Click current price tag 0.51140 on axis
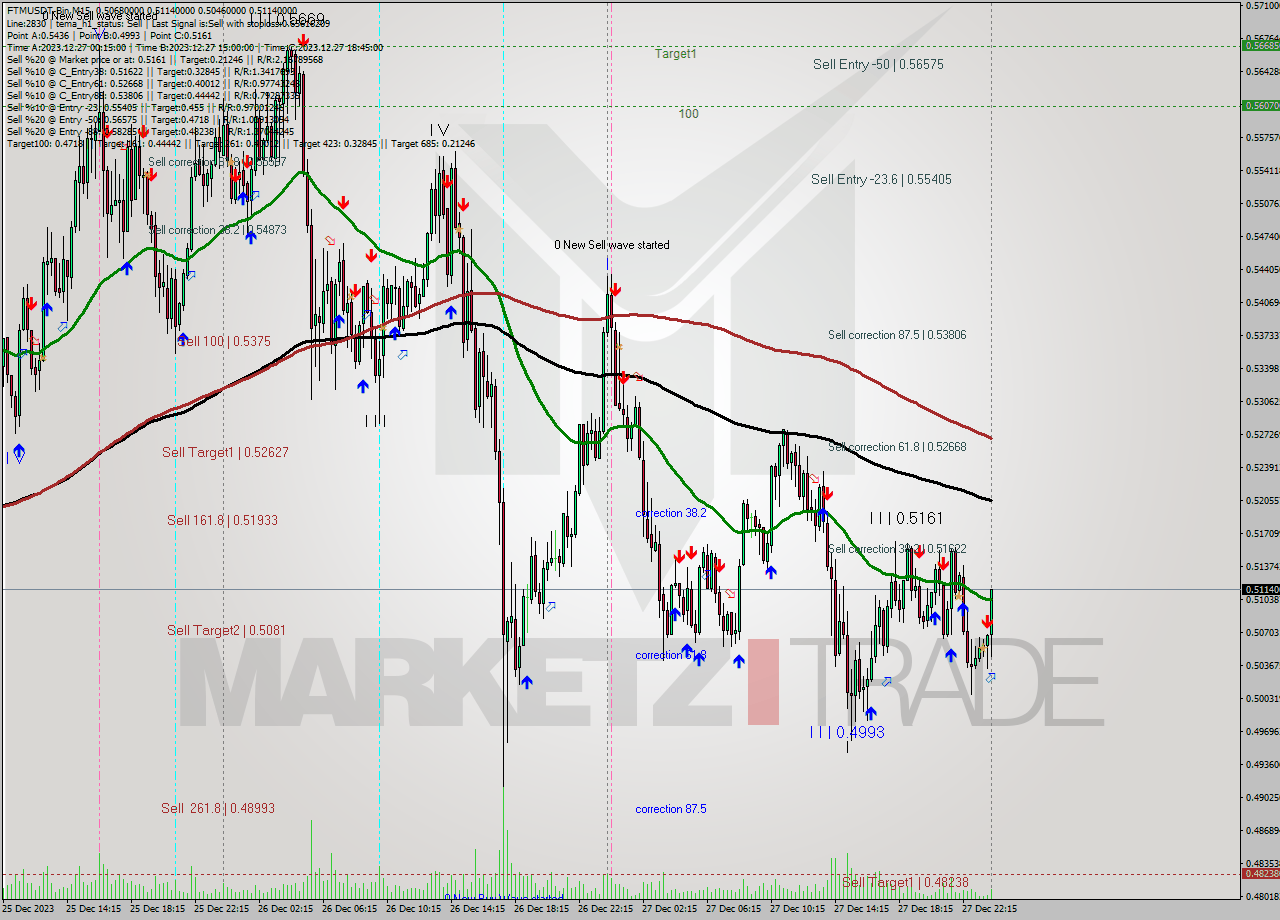The width and height of the screenshot is (1280, 920). 1260,590
